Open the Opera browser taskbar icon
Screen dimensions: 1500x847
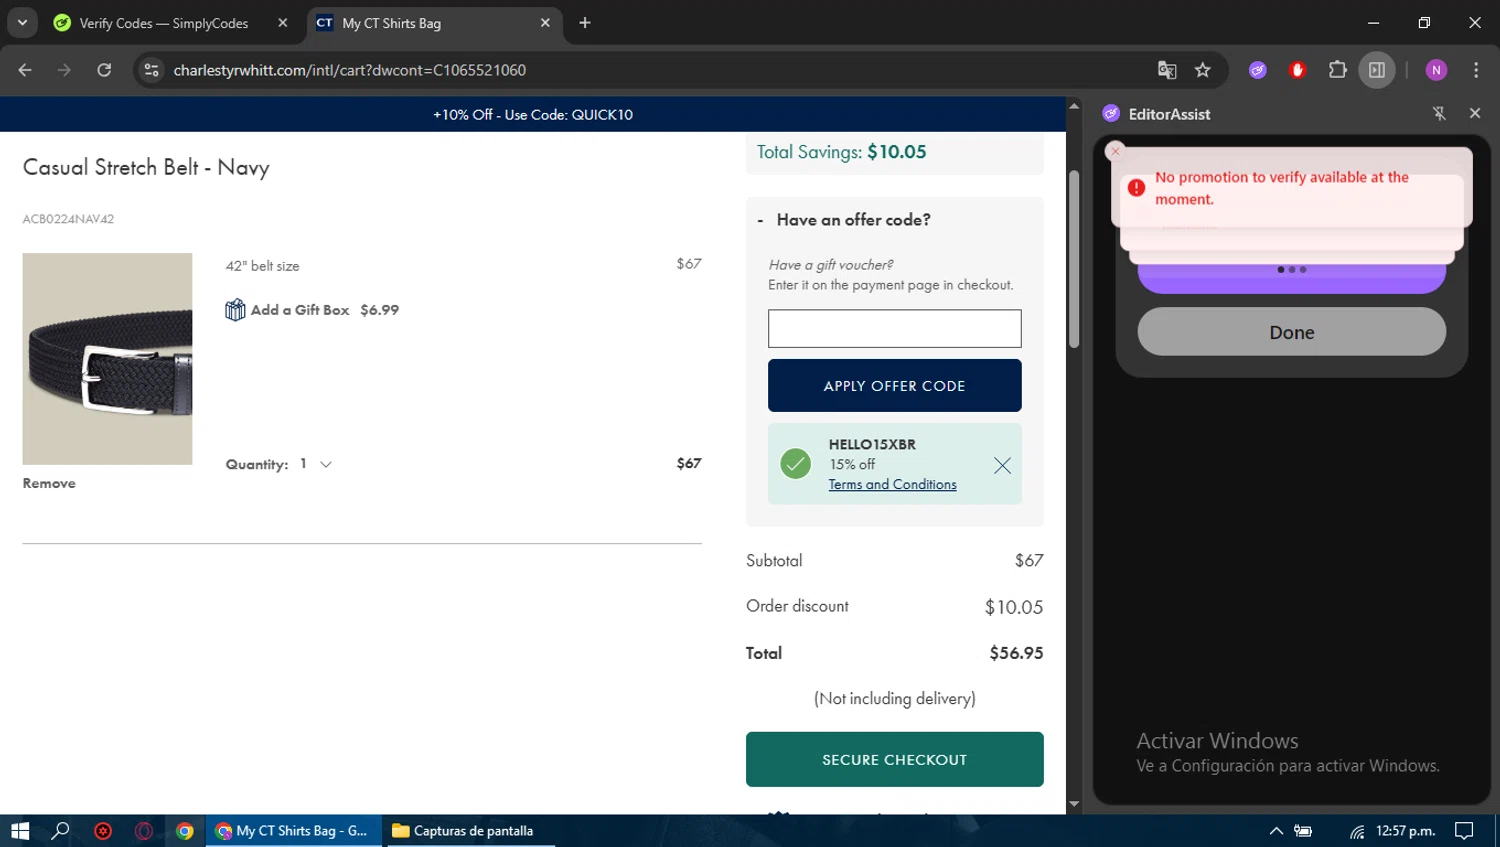coord(144,831)
